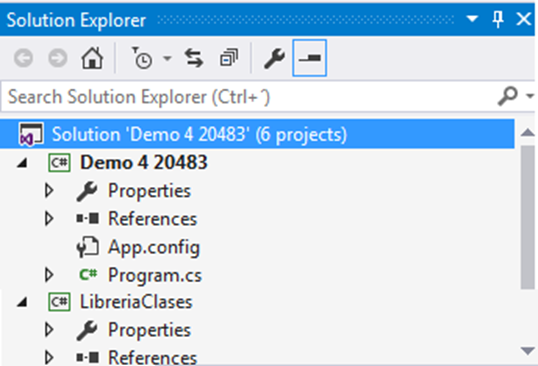Open the Pending Changes Filter clock icon
Screen dimensions: 538x366
(x=142, y=58)
